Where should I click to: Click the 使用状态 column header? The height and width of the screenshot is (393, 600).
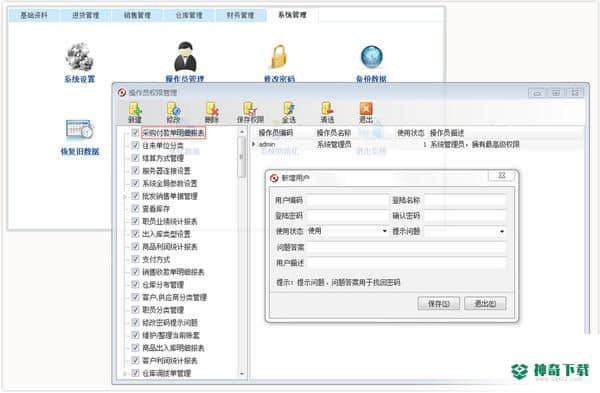pos(411,133)
